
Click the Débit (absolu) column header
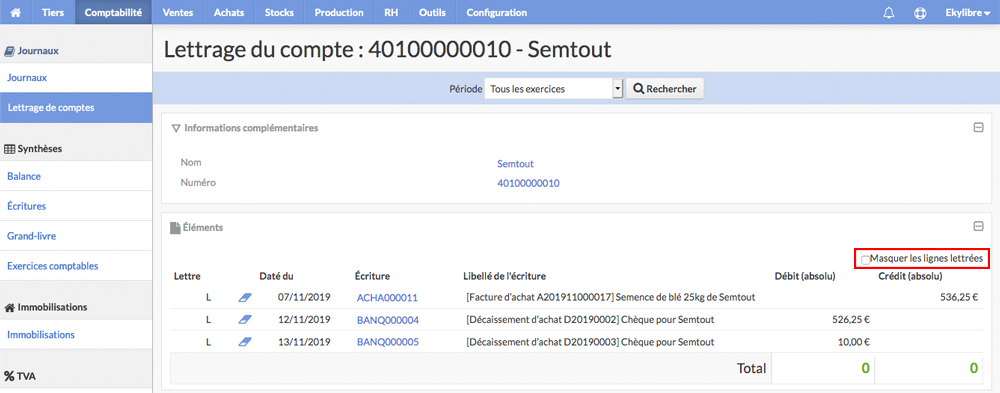click(805, 276)
